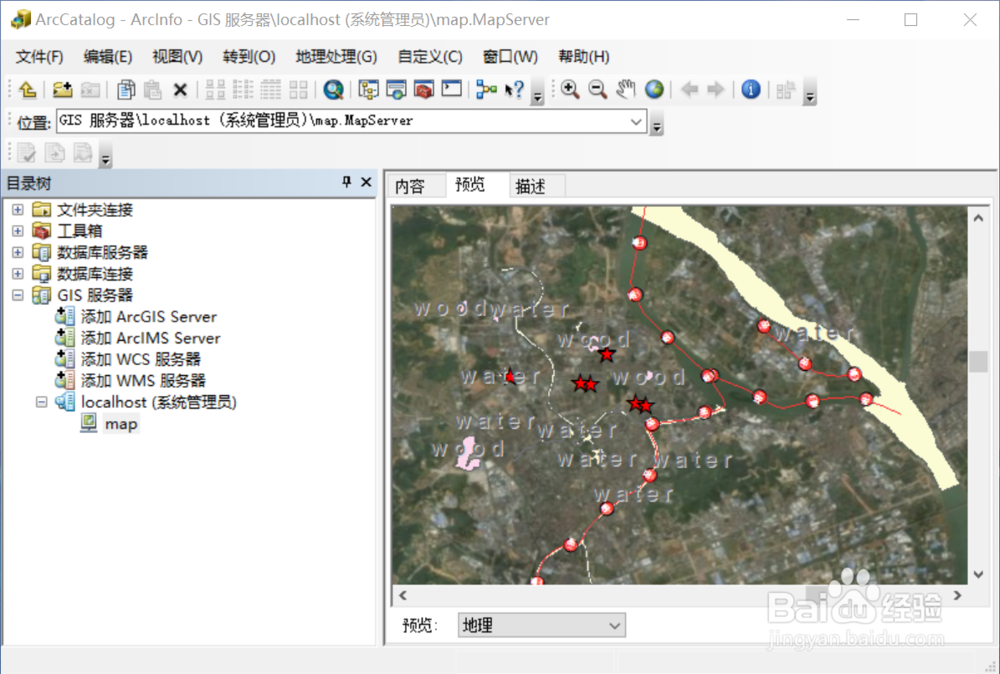Image resolution: width=1000 pixels, height=674 pixels.
Task: Open the 文件(F) menu
Action: [39, 57]
